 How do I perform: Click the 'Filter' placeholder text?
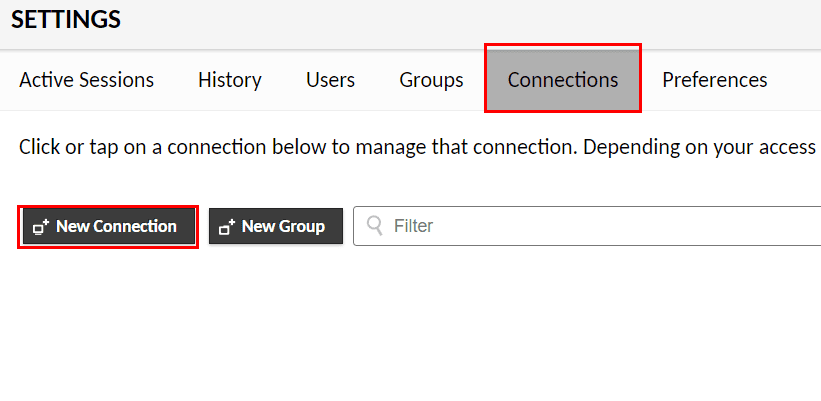coord(413,226)
